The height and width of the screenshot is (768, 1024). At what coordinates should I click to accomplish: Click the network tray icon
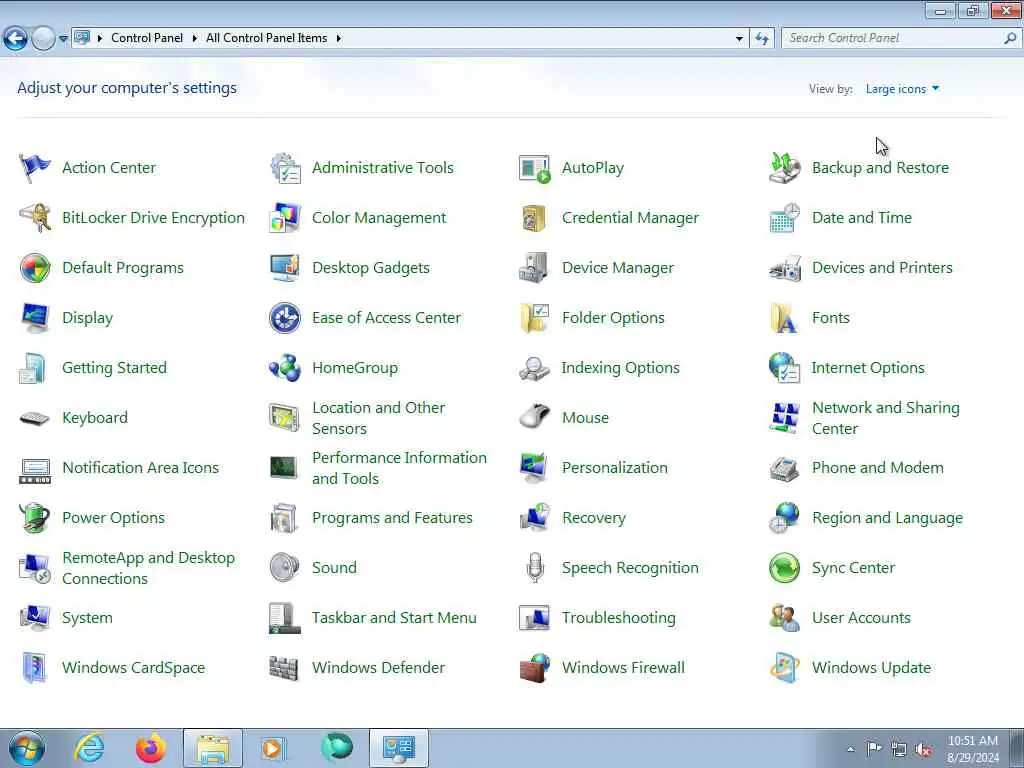click(899, 749)
